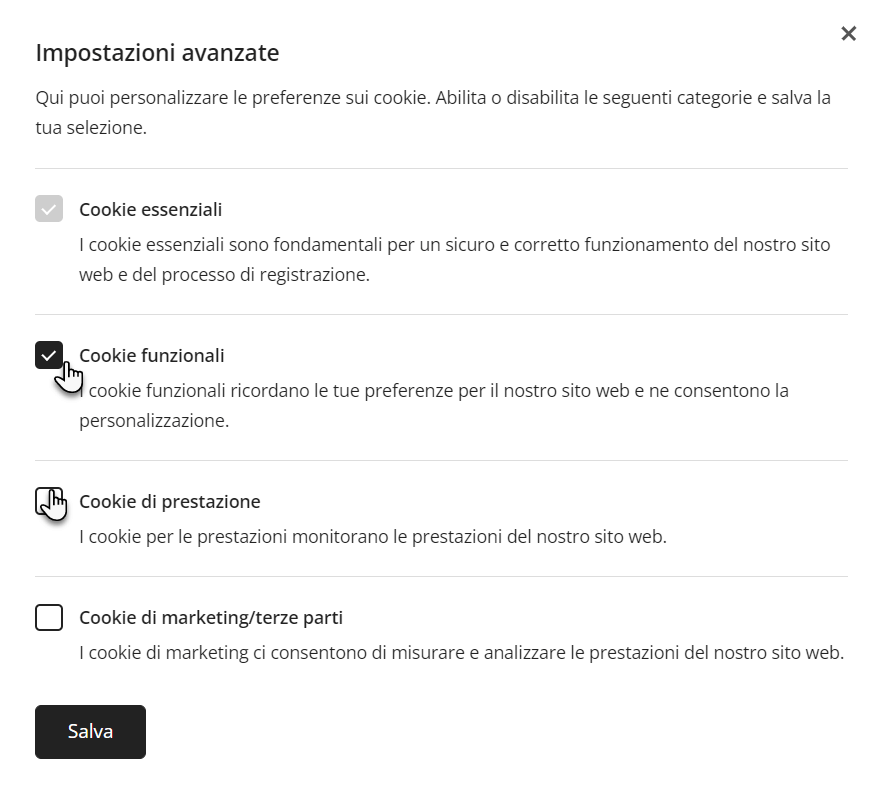
Task: Click the divider line beneath Cookie di prestazione section
Action: 441,576
